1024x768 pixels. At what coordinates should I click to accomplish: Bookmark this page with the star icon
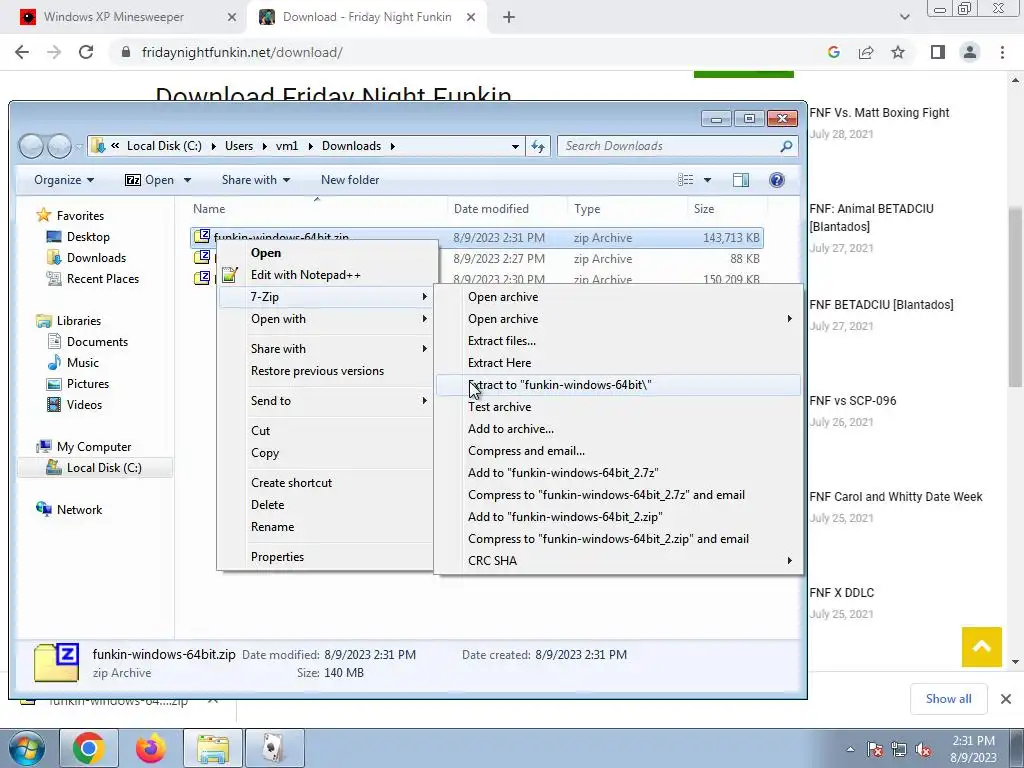[x=898, y=52]
